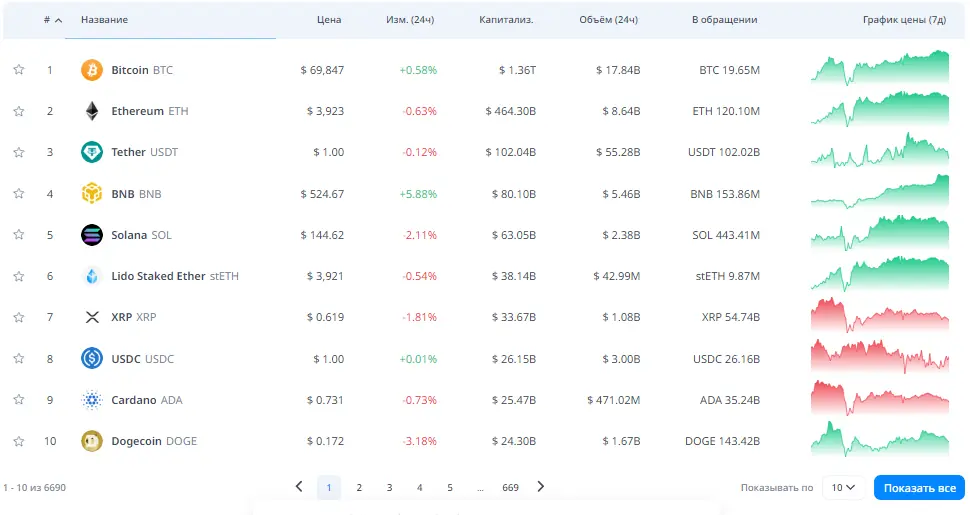Click the Tether logo icon
This screenshot has height=515, width=970.
[x=92, y=152]
